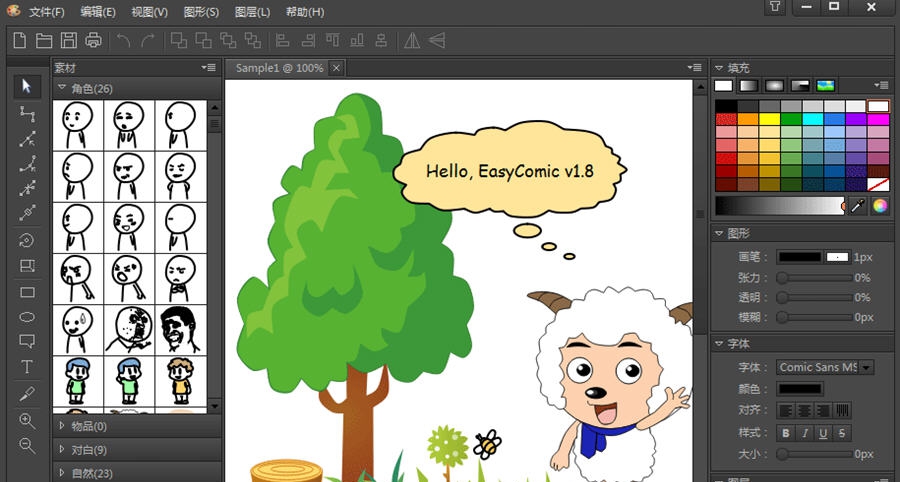This screenshot has height=482, width=900.
Task: Expand the 自然(23) category
Action: (91, 473)
